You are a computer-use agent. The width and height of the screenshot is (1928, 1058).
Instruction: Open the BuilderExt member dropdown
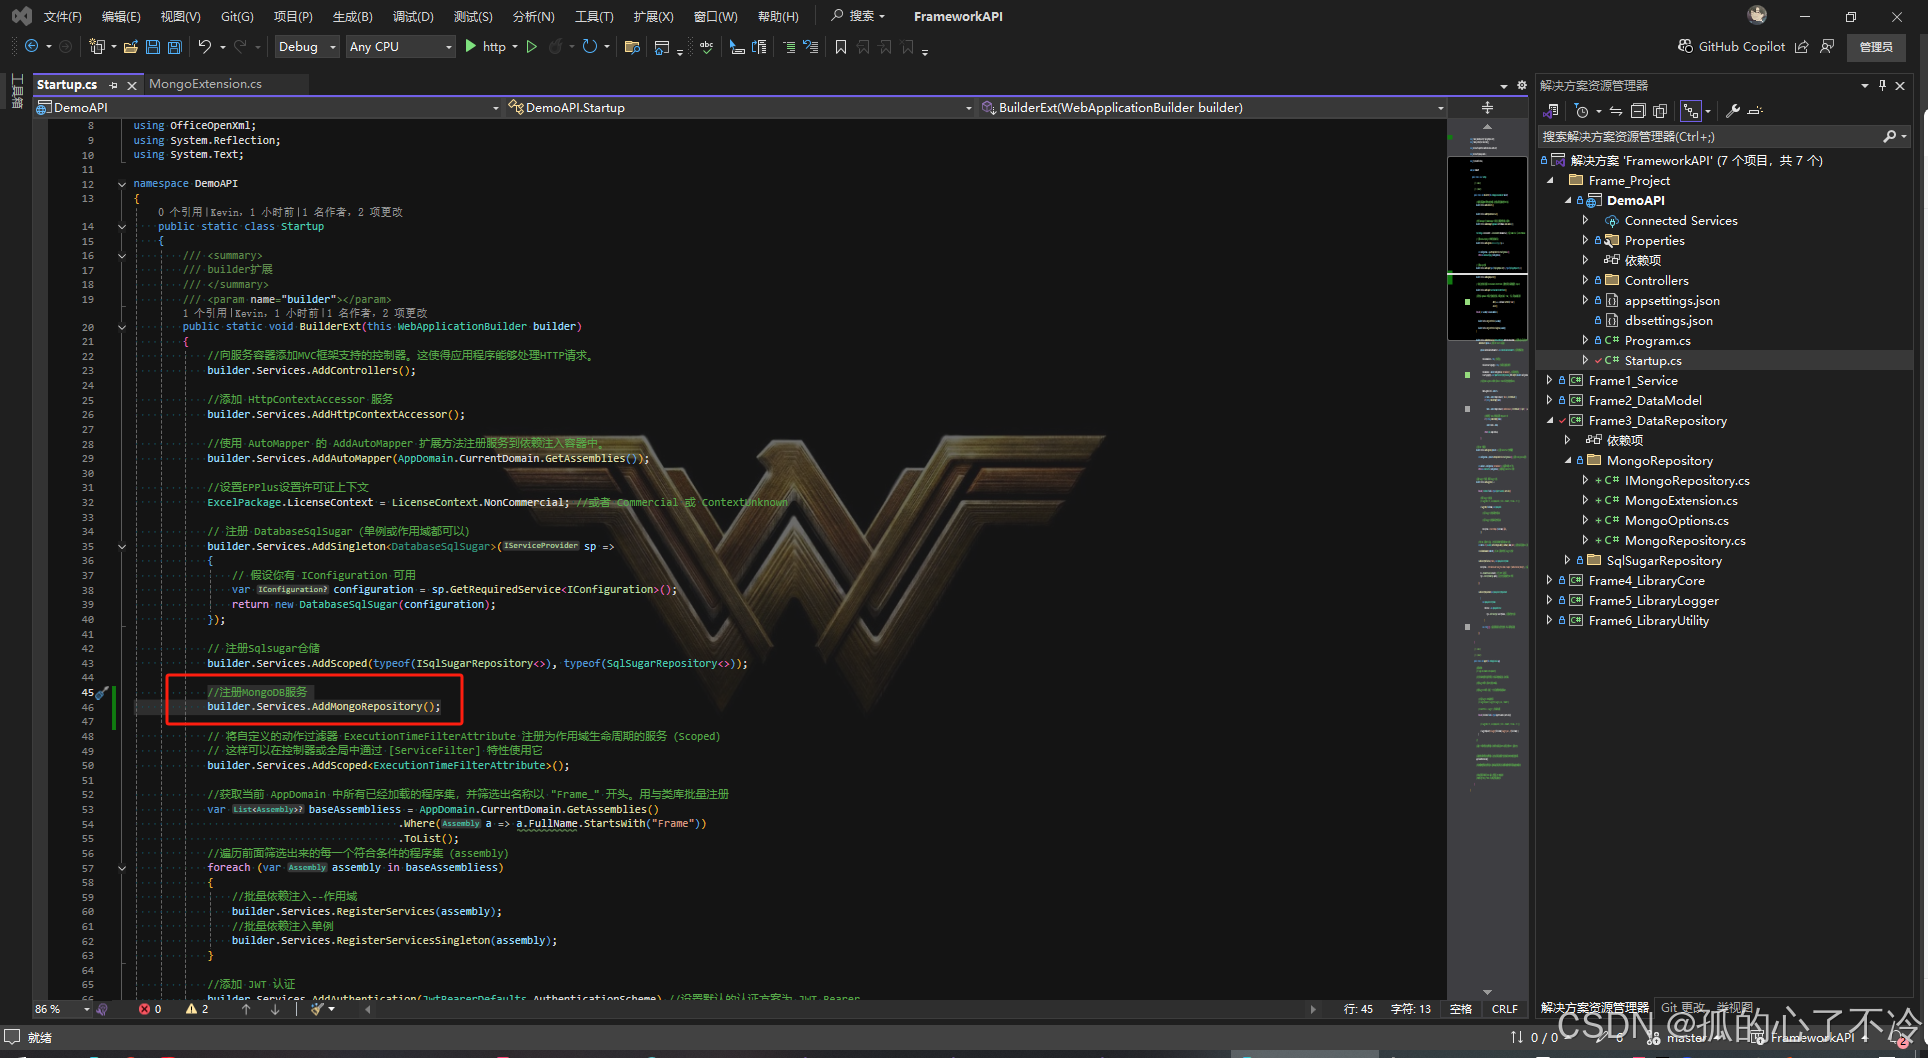tap(1213, 107)
